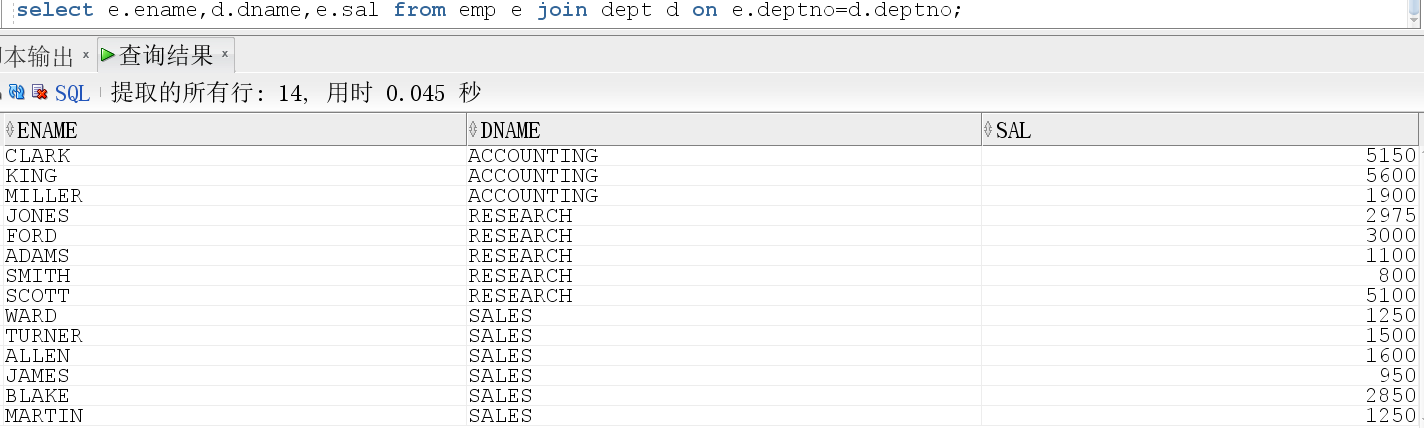Viewport: 1424px width, 428px height.
Task: Click the sort arrows icon beside ENAME
Action: coord(10,130)
